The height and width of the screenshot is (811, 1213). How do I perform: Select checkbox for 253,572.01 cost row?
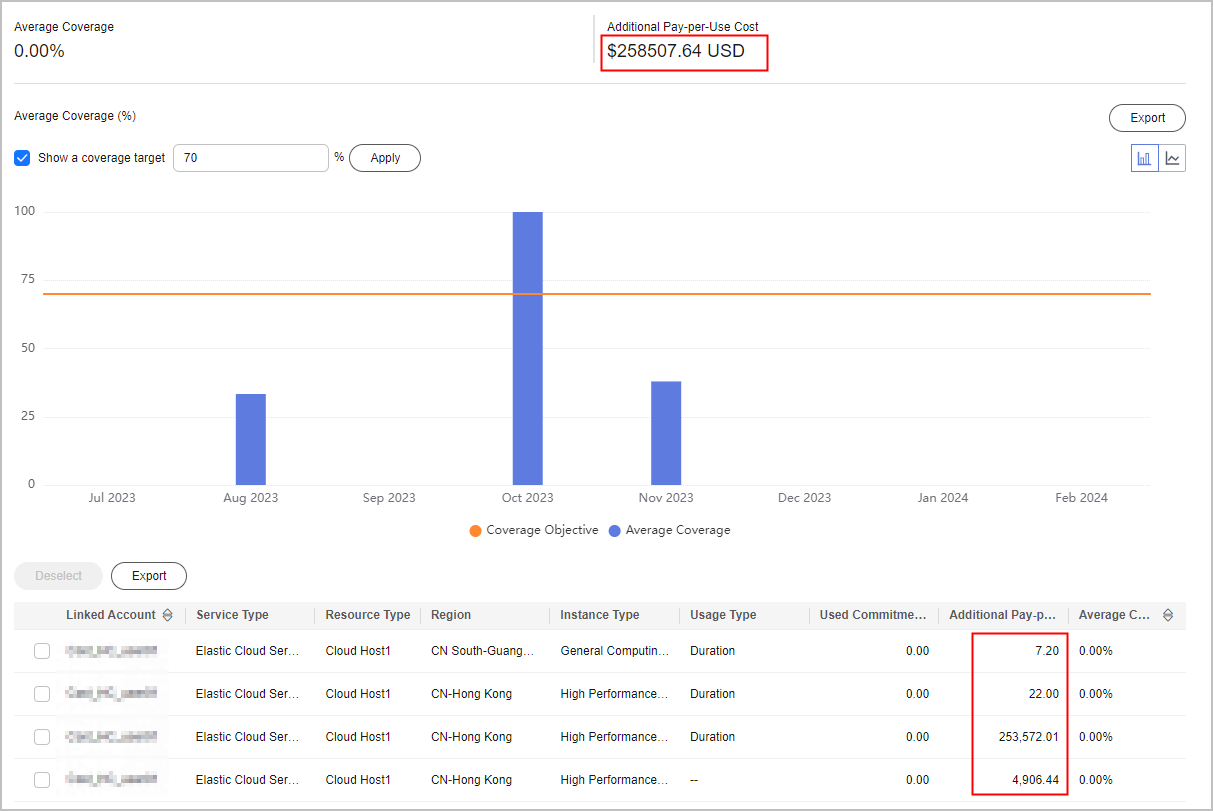click(42, 737)
